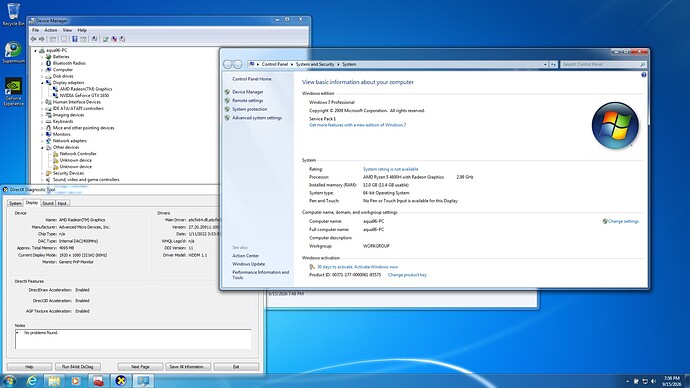Screen dimensions: 690x388
Task: Open the File menu in Device Manager
Action: point(36,30)
